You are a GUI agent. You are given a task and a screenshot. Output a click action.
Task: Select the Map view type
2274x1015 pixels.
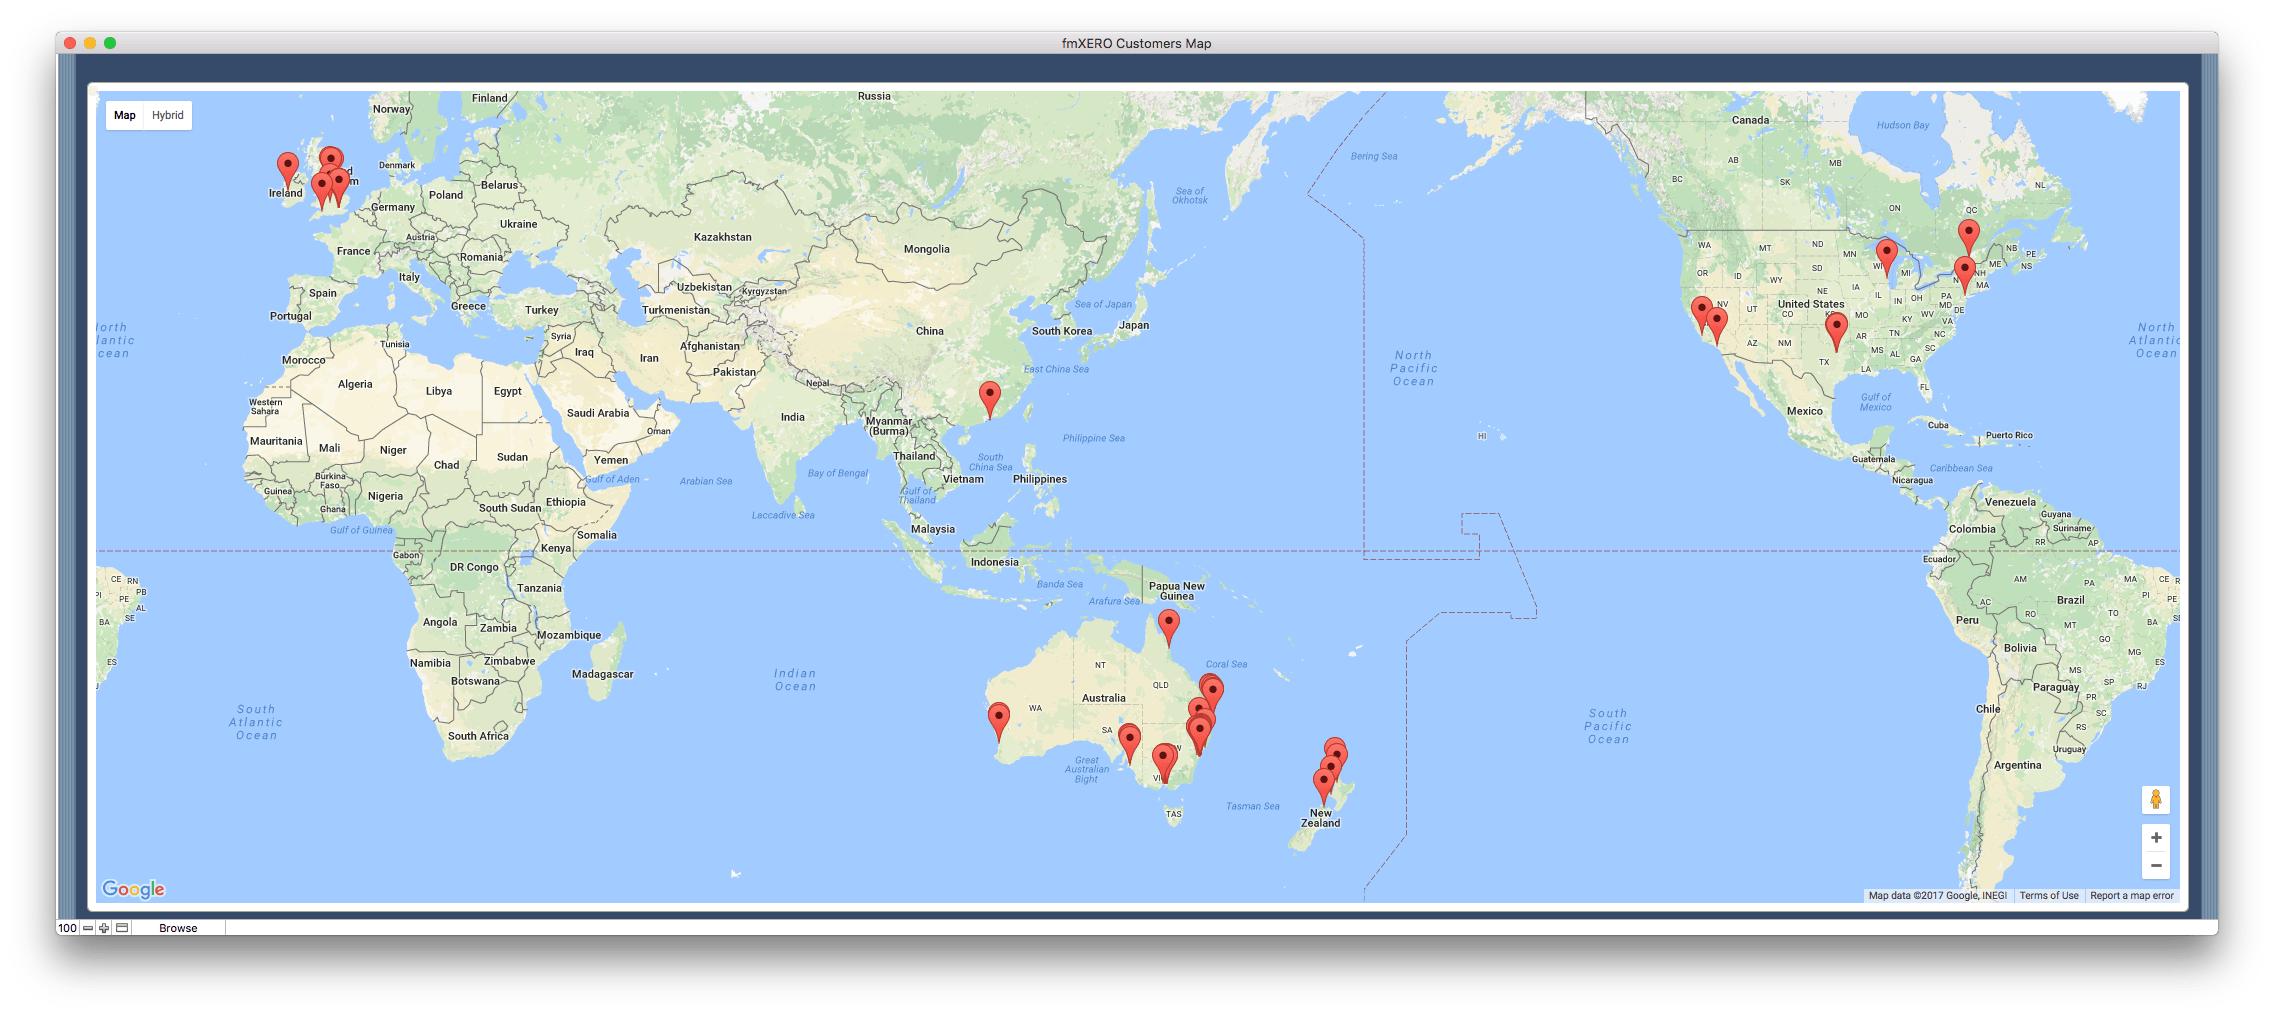pos(125,115)
